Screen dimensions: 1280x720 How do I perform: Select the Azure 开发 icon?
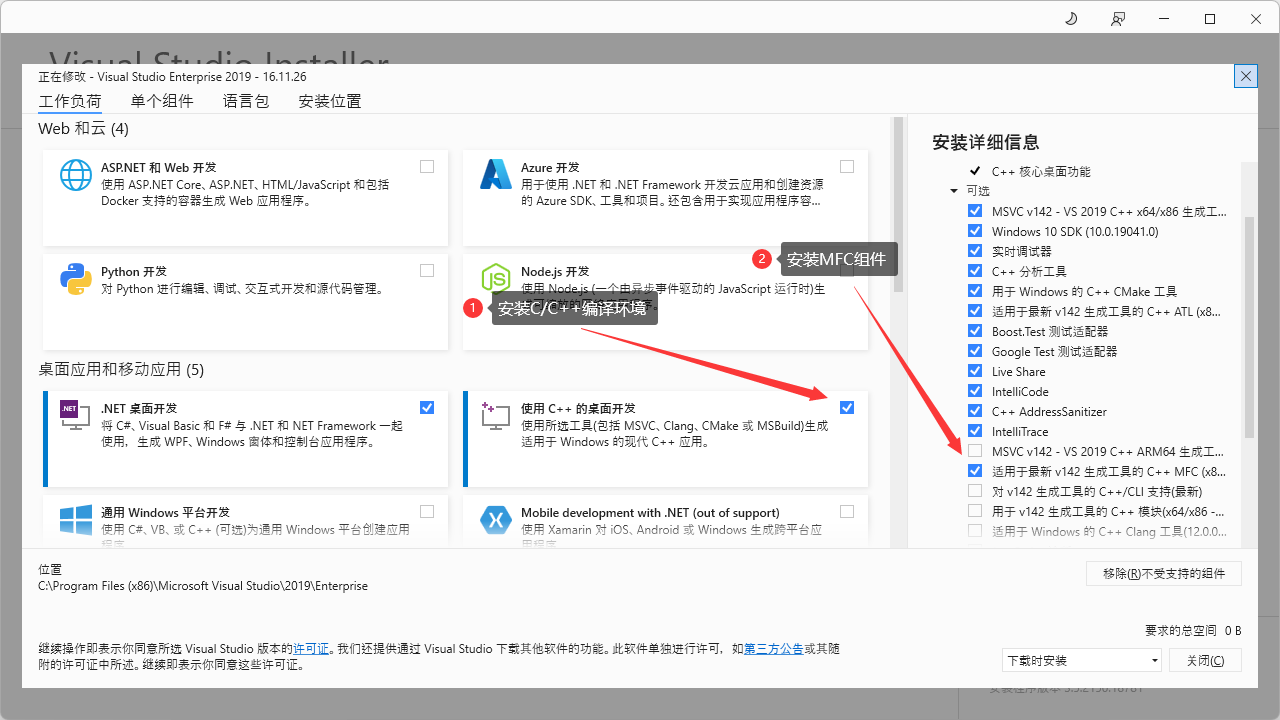(496, 176)
